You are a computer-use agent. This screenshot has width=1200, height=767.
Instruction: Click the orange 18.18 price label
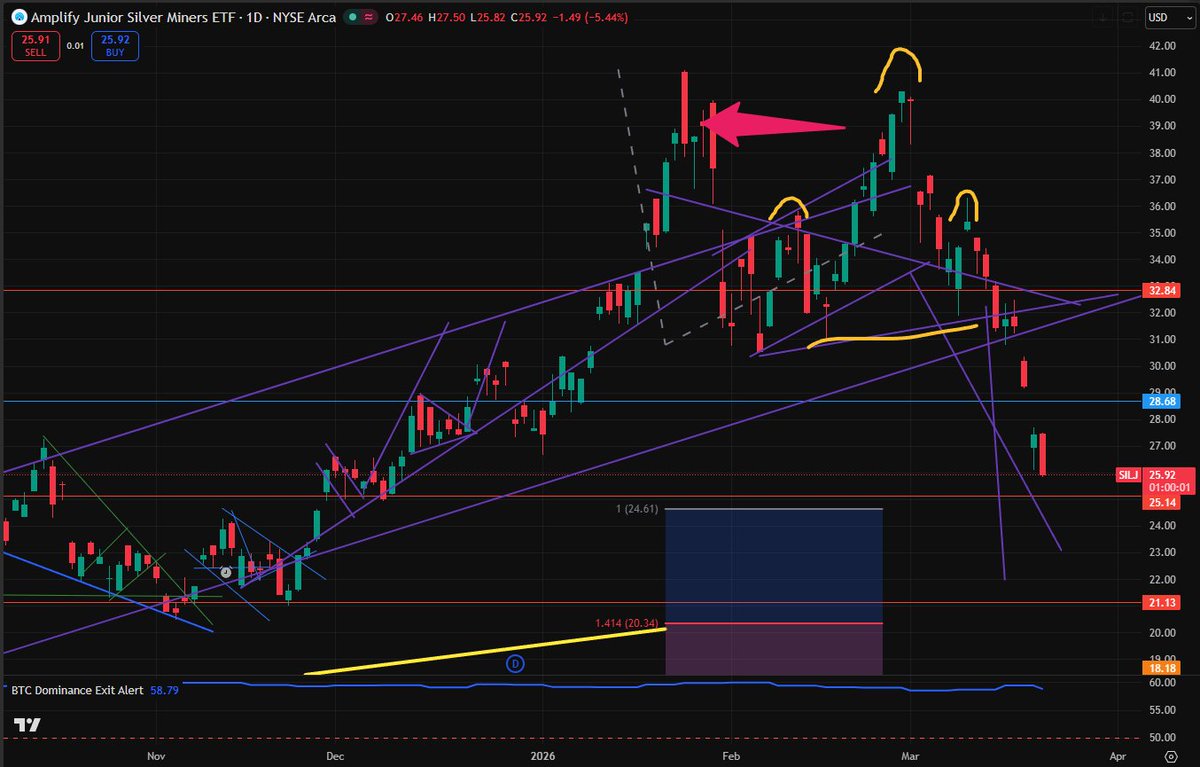pyautogui.click(x=1161, y=667)
